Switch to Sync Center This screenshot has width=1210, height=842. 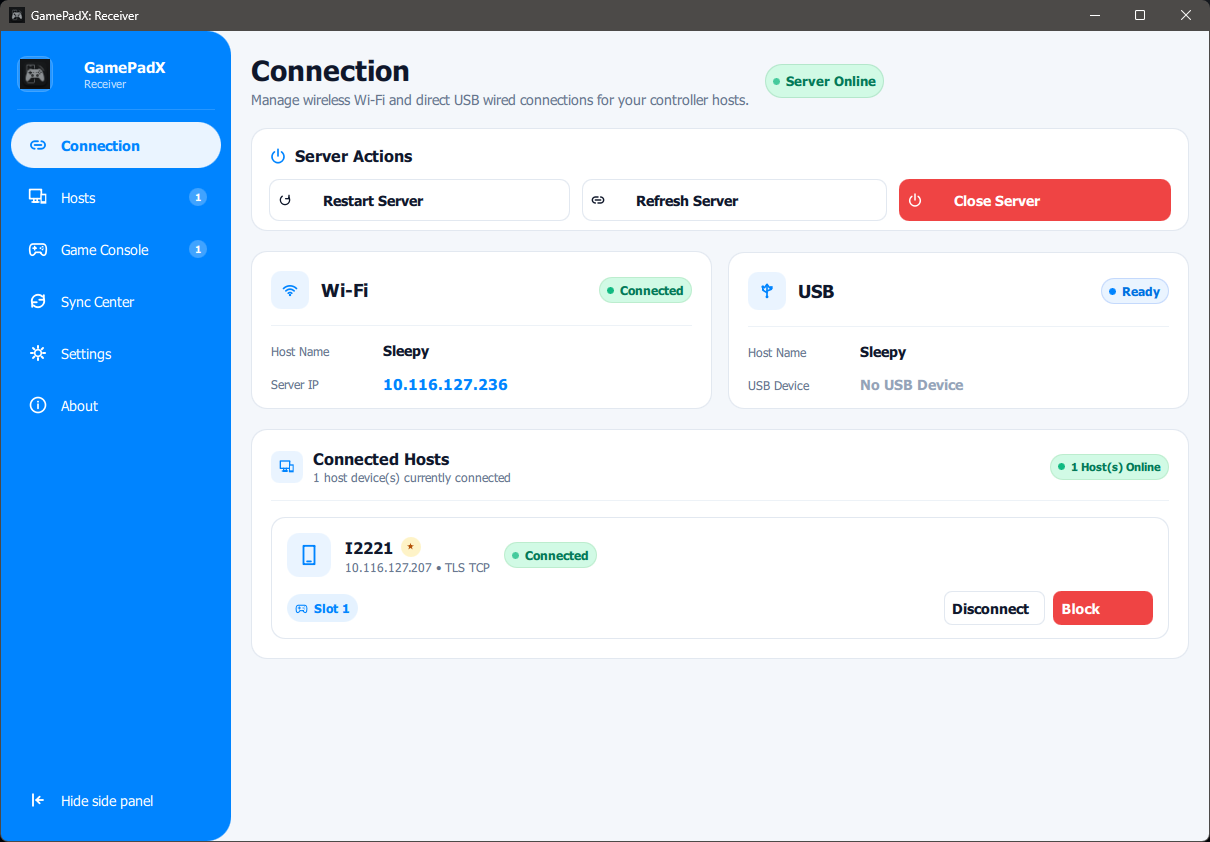116,302
